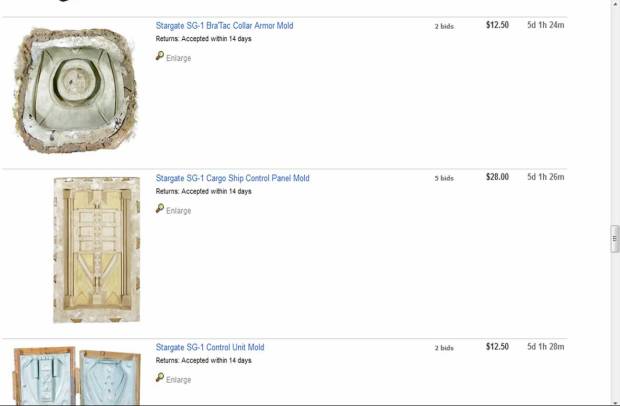Open the Stargate SG-1 Bra'Tac Collar Armor Mold listing

pos(224,25)
